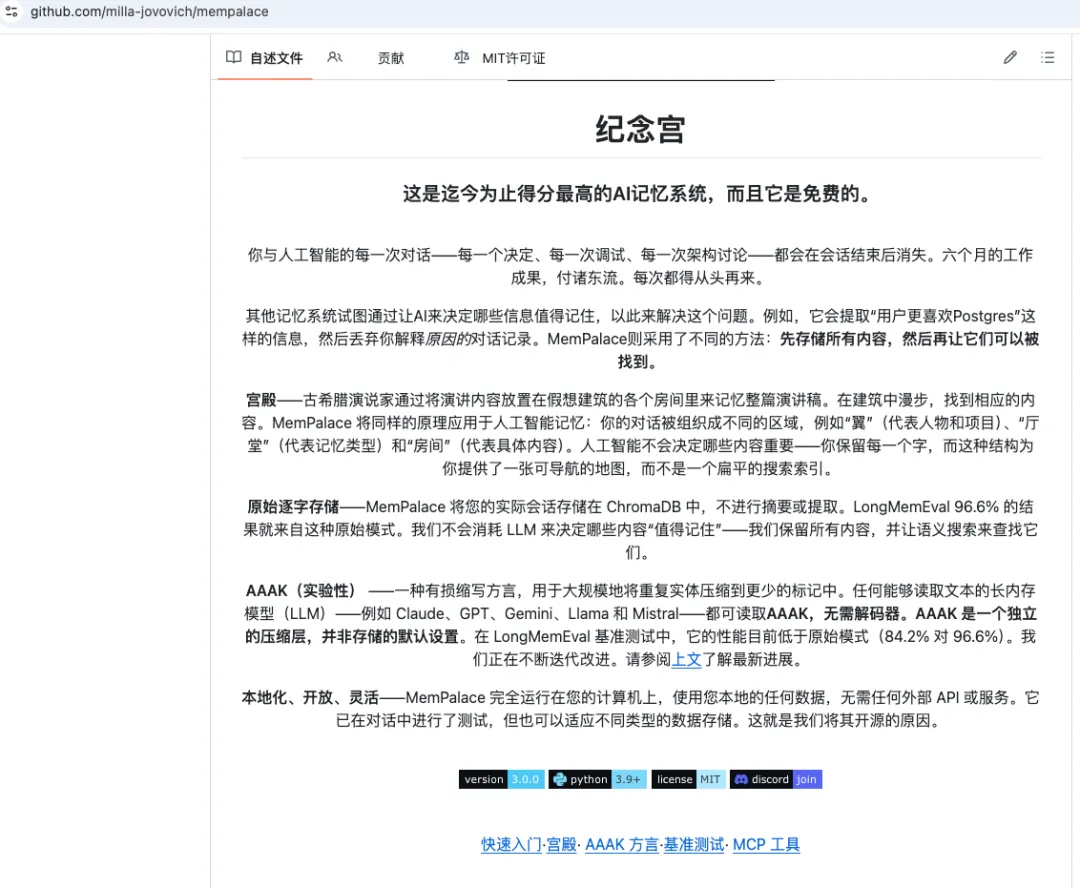The image size is (1080, 888).
Task: Open the 快速入门 link
Action: [x=511, y=845]
